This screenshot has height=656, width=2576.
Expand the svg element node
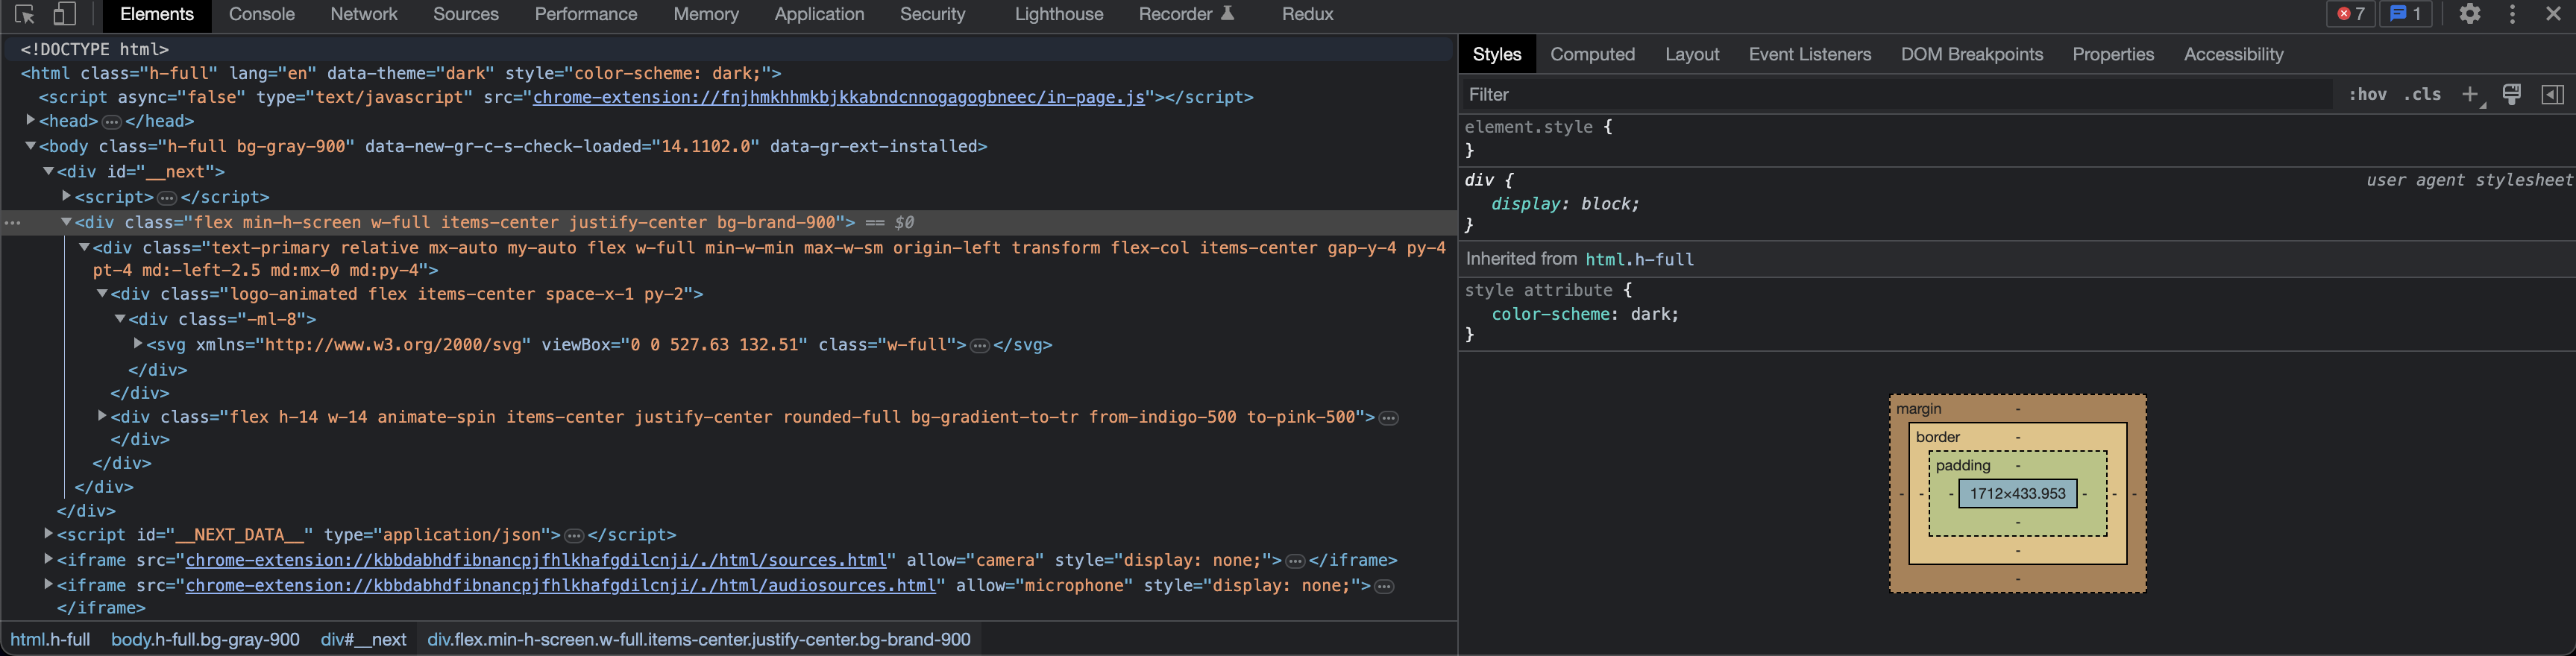pos(138,344)
